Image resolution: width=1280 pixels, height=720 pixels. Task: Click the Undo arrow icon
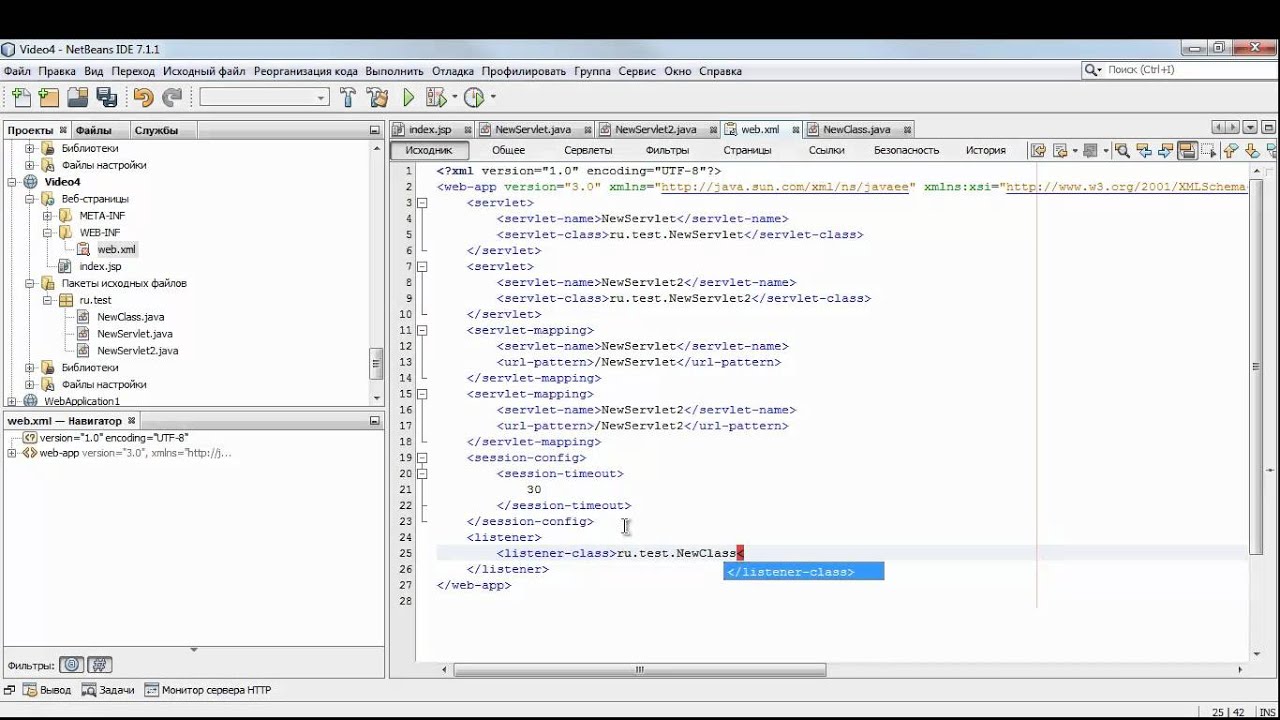click(144, 97)
